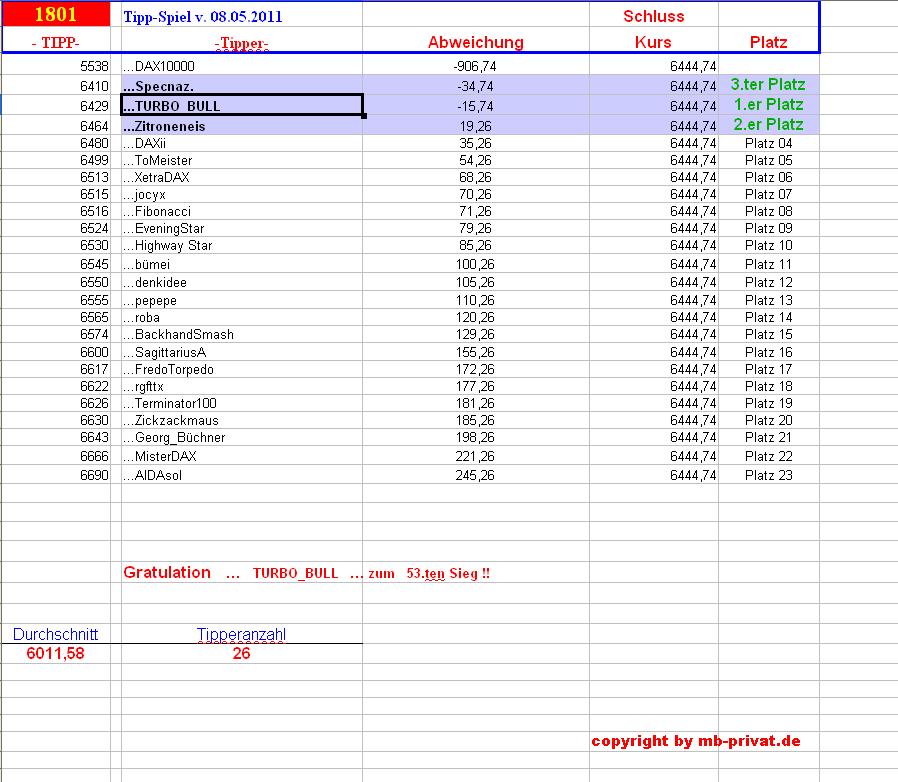Click the 'Platz 15' cell
The height and width of the screenshot is (782, 898).
point(769,335)
